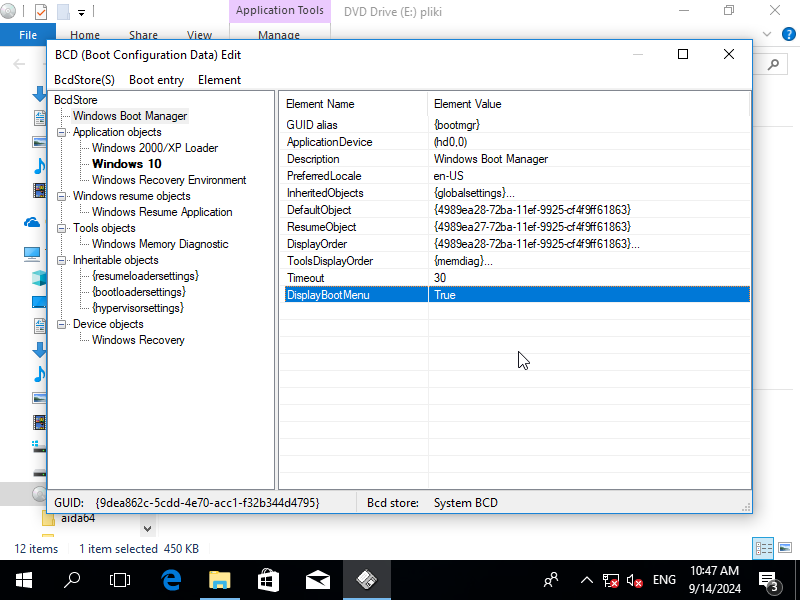This screenshot has width=800, height=600.
Task: Click the DisplayBootMenu True value
Action: (445, 295)
